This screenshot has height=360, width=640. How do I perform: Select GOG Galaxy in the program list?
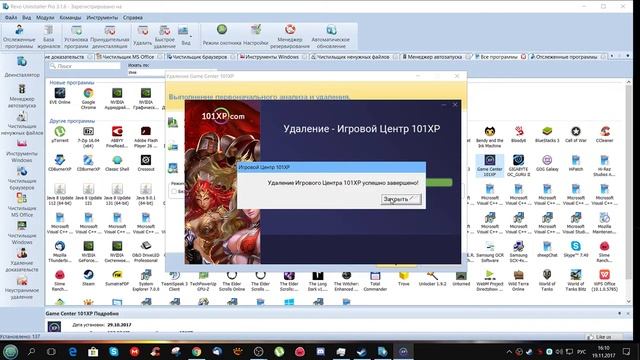click(x=547, y=163)
